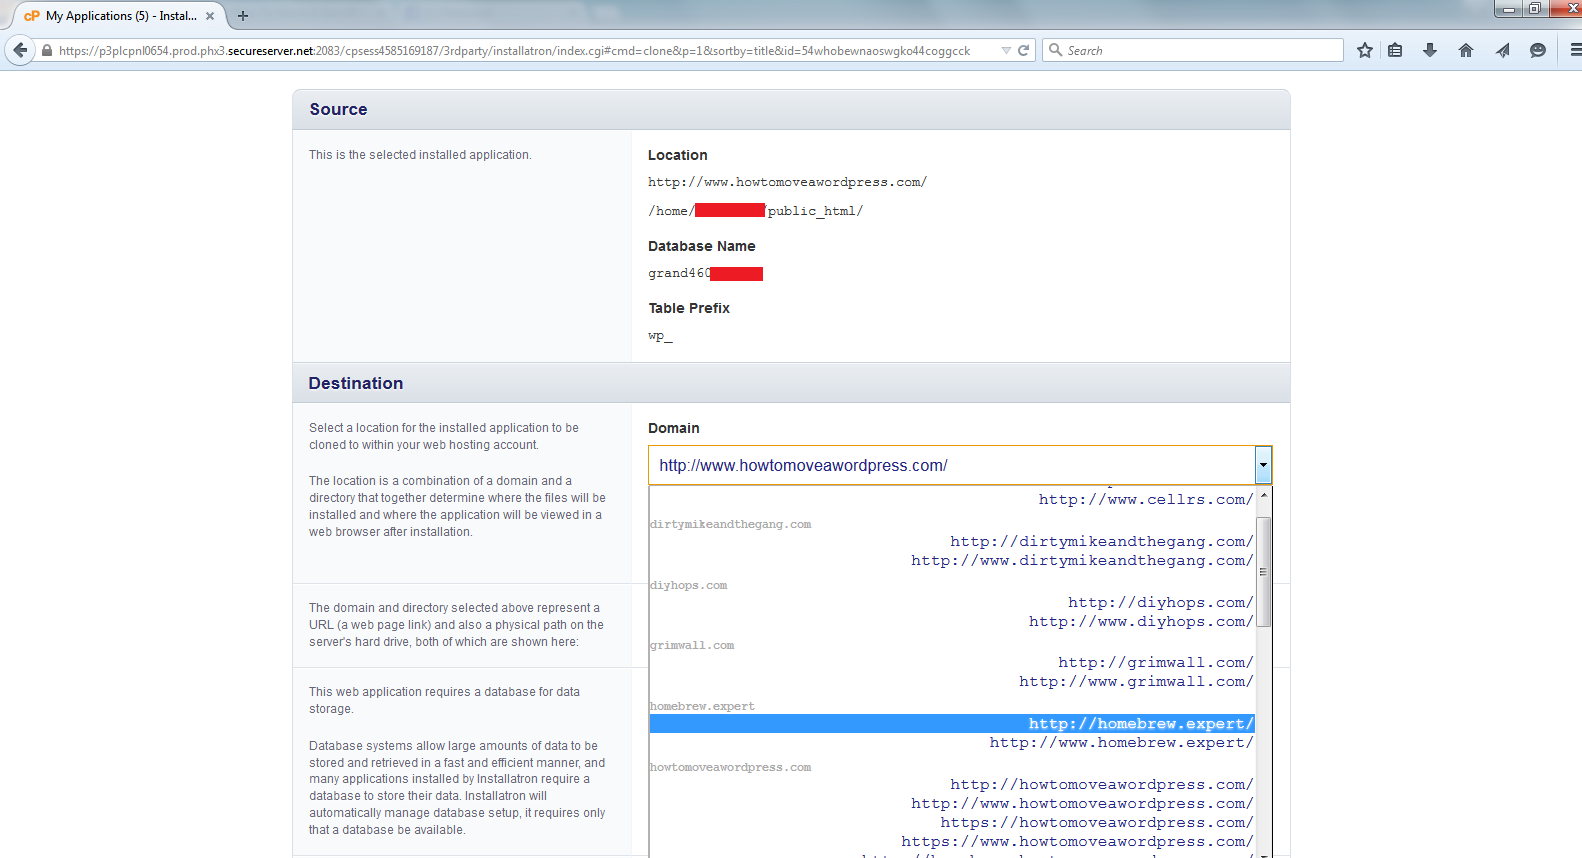Image resolution: width=1582 pixels, height=858 pixels.
Task: Click the Destination section header
Action: point(791,383)
